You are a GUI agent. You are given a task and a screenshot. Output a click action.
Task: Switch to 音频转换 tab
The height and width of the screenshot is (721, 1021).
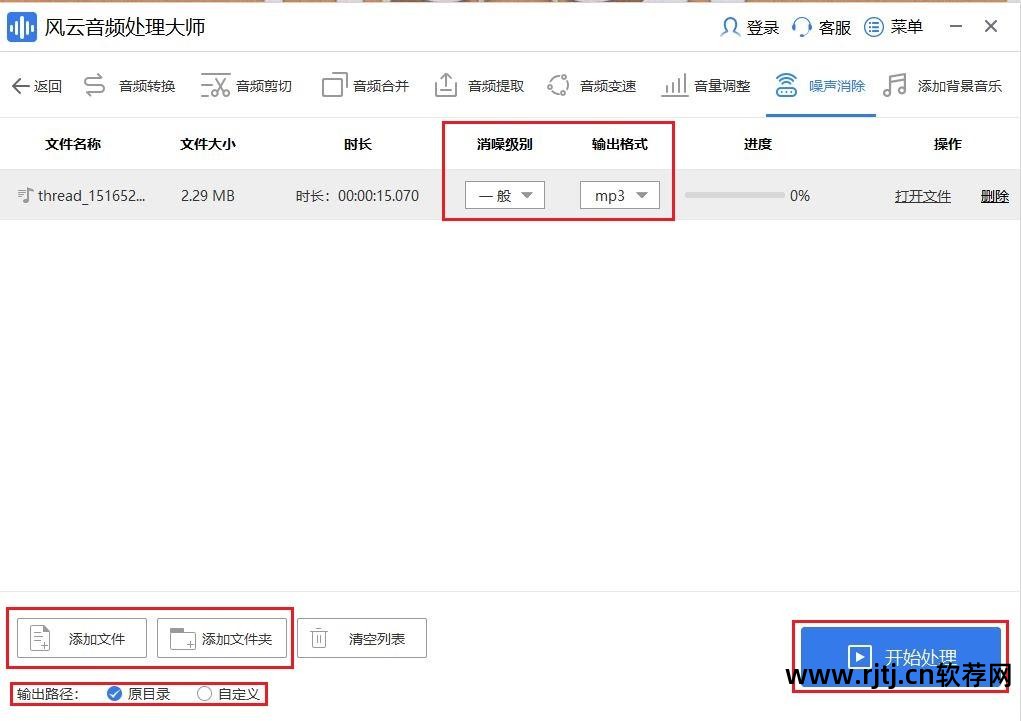pyautogui.click(x=147, y=86)
